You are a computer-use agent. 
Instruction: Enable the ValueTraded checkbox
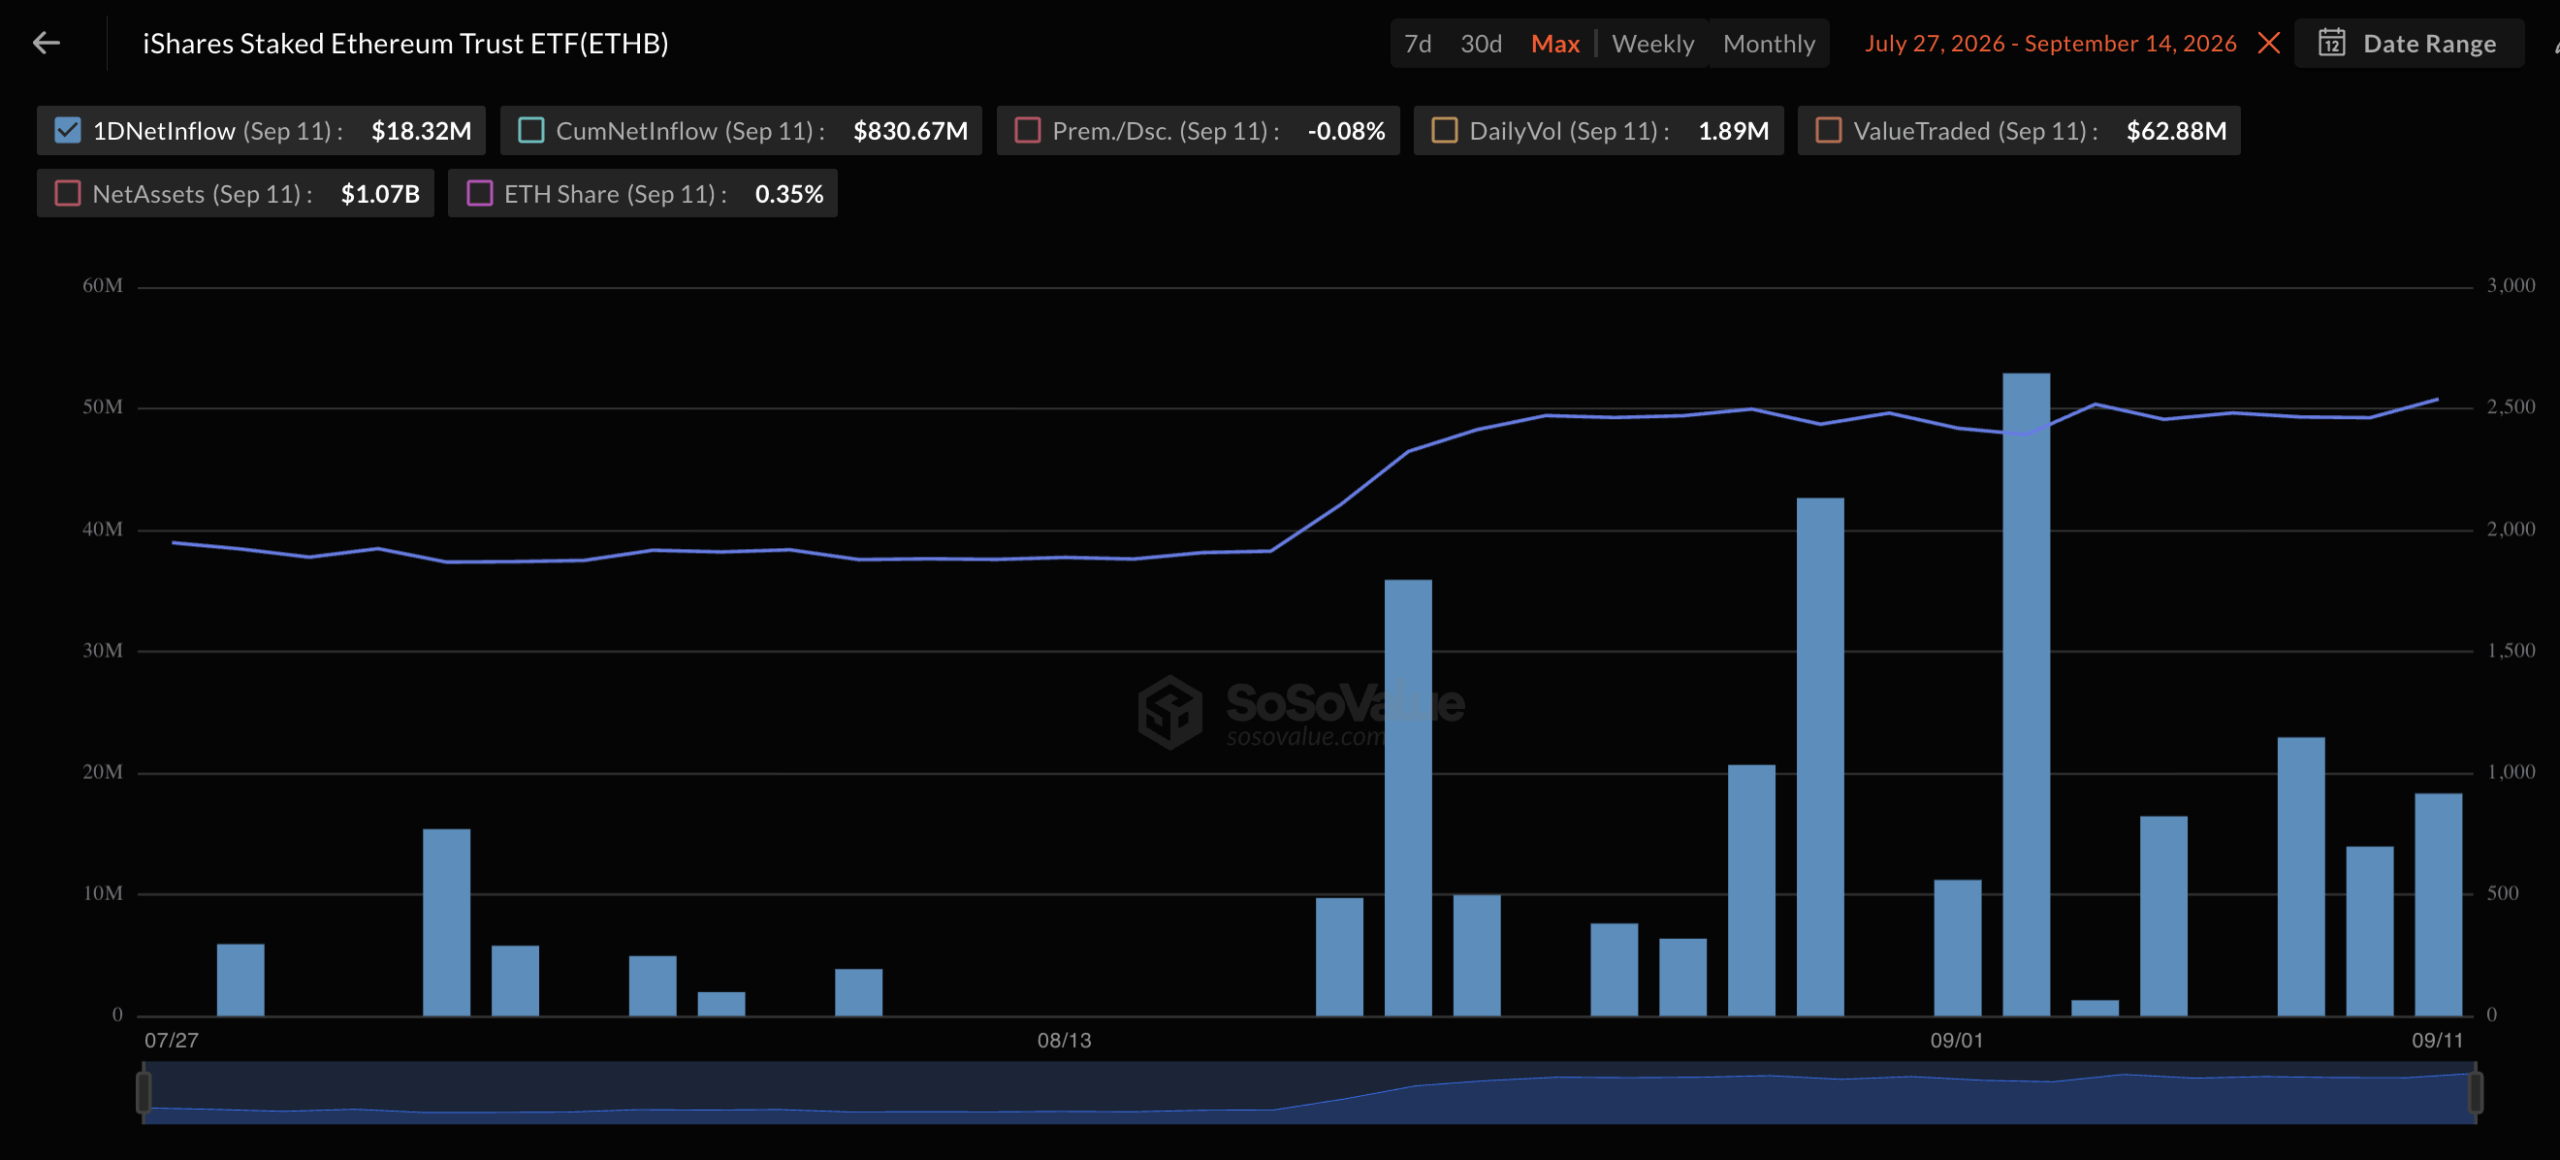[1828, 130]
